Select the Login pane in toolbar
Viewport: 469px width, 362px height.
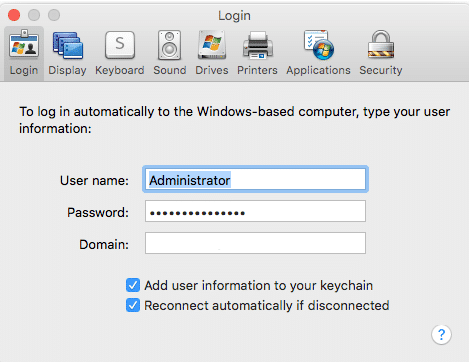(x=24, y=53)
